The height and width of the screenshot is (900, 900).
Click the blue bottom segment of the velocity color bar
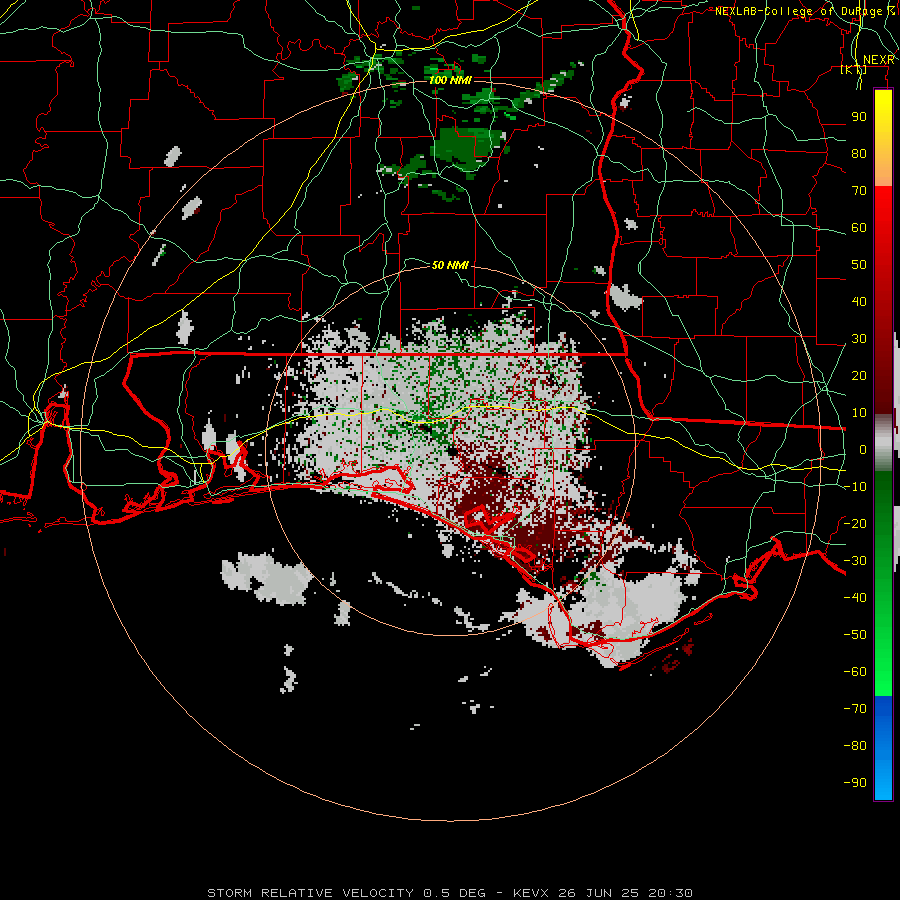883,748
